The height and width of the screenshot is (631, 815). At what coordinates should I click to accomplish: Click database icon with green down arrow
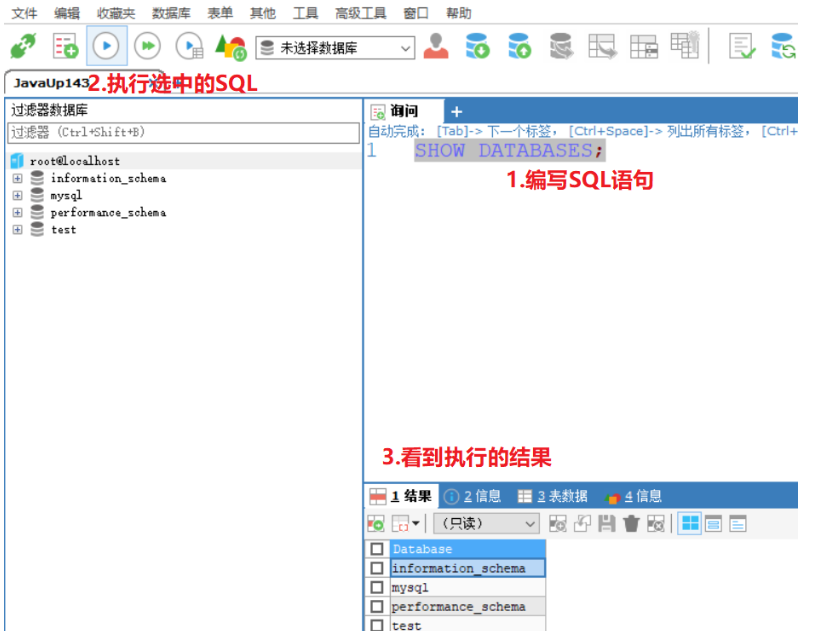point(478,47)
